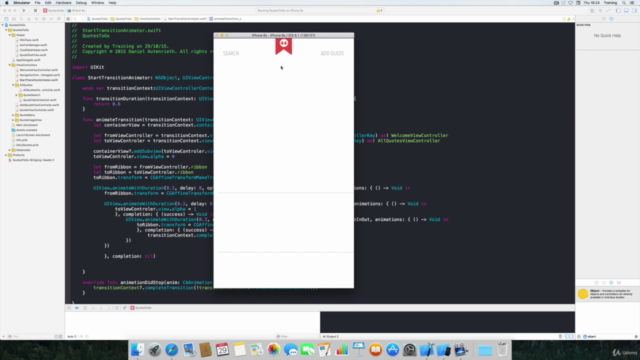Viewport: 640px width, 360px height.
Task: Select the standard editor button
Action: click(592, 11)
